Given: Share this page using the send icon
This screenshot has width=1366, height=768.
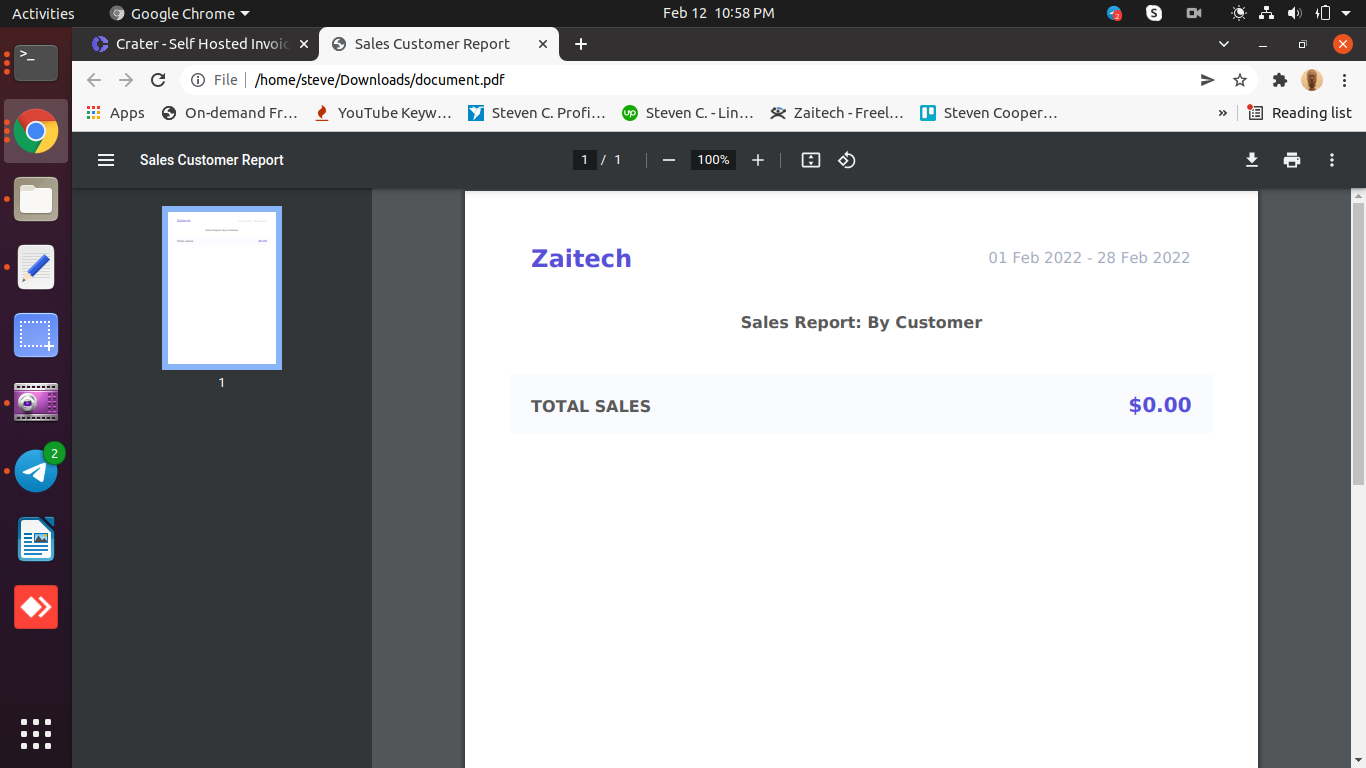Looking at the screenshot, I should [x=1208, y=80].
